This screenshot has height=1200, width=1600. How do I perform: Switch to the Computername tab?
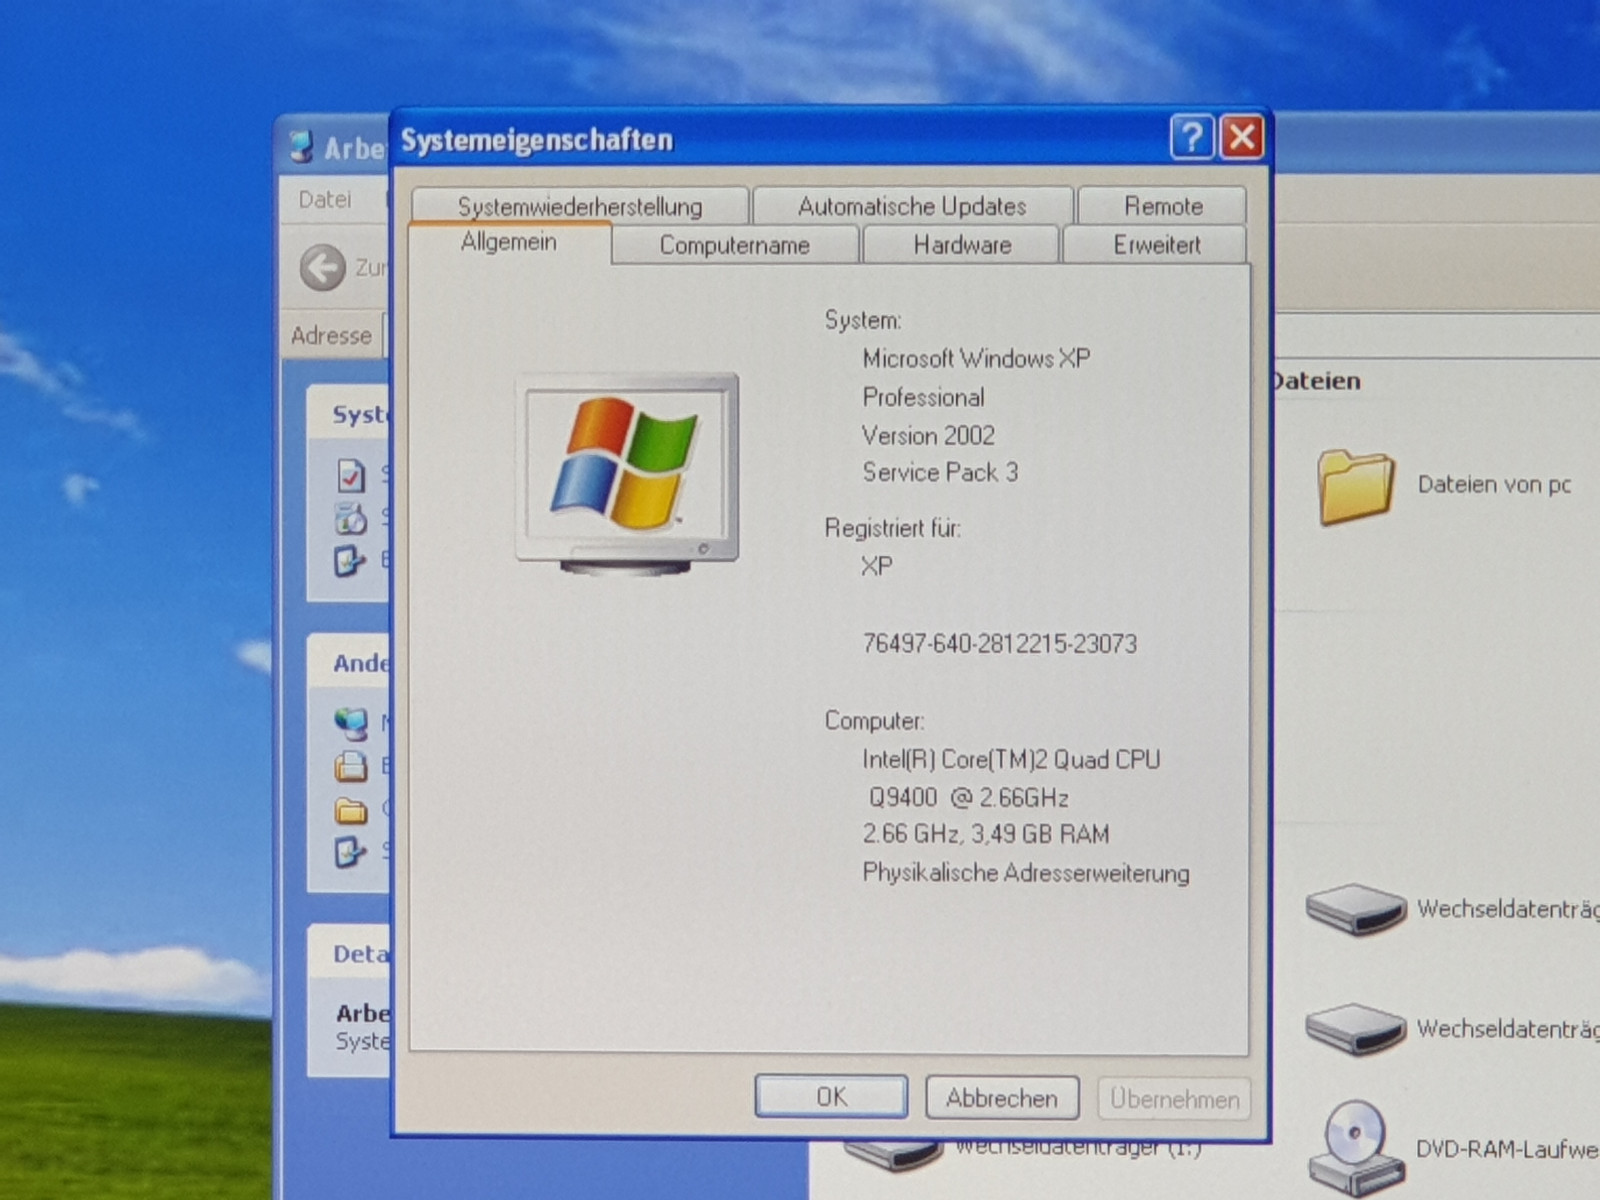[734, 246]
